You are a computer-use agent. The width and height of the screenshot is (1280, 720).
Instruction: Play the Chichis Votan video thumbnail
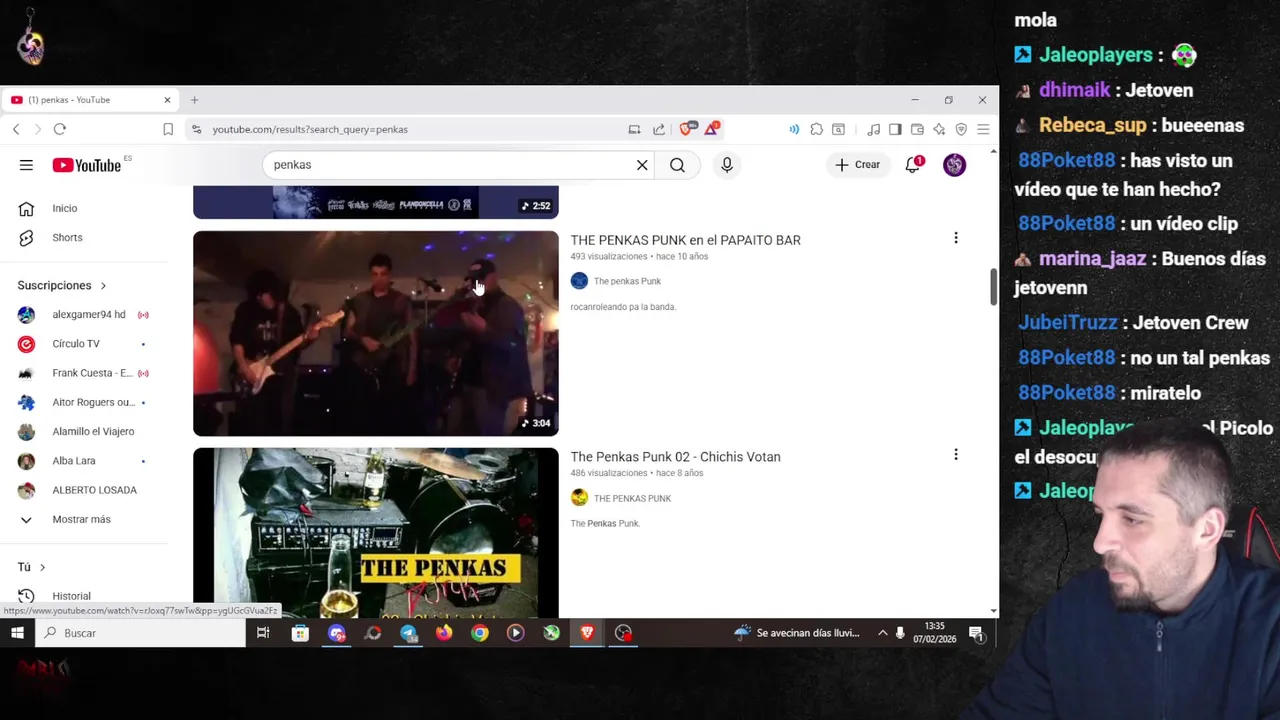click(x=376, y=533)
